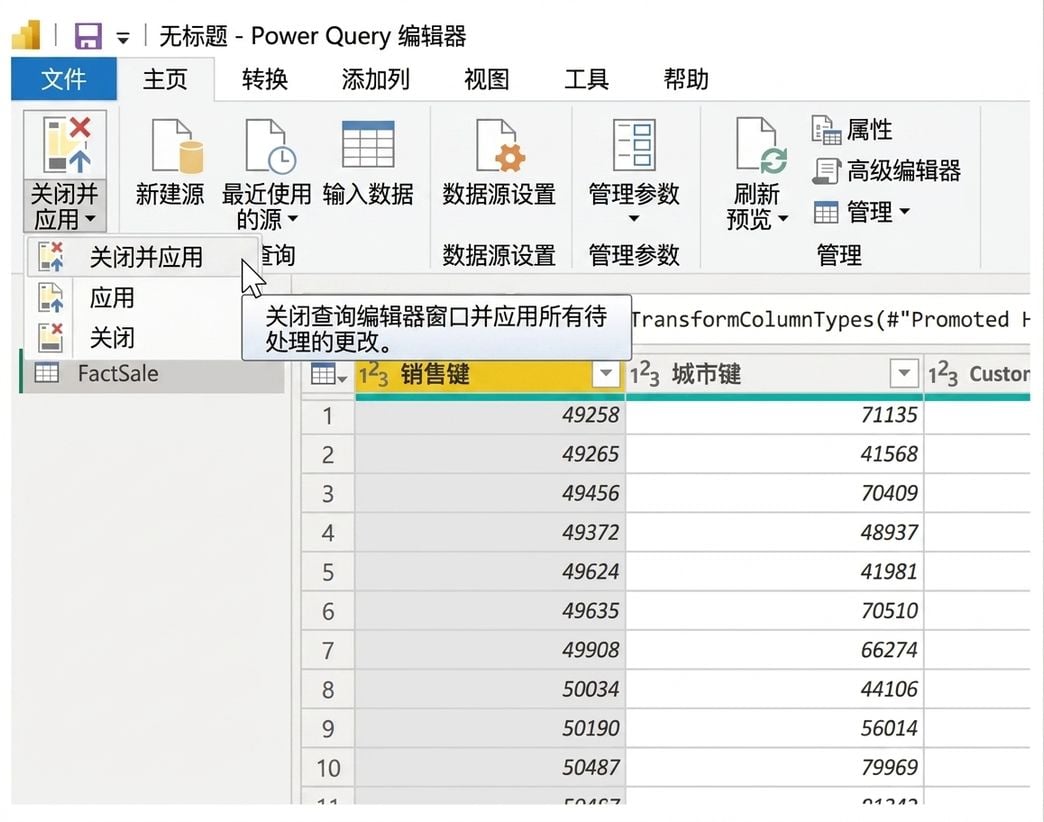The height and width of the screenshot is (822, 1044).
Task: Click cell 44106 in 城市键 column
Action: [774, 690]
